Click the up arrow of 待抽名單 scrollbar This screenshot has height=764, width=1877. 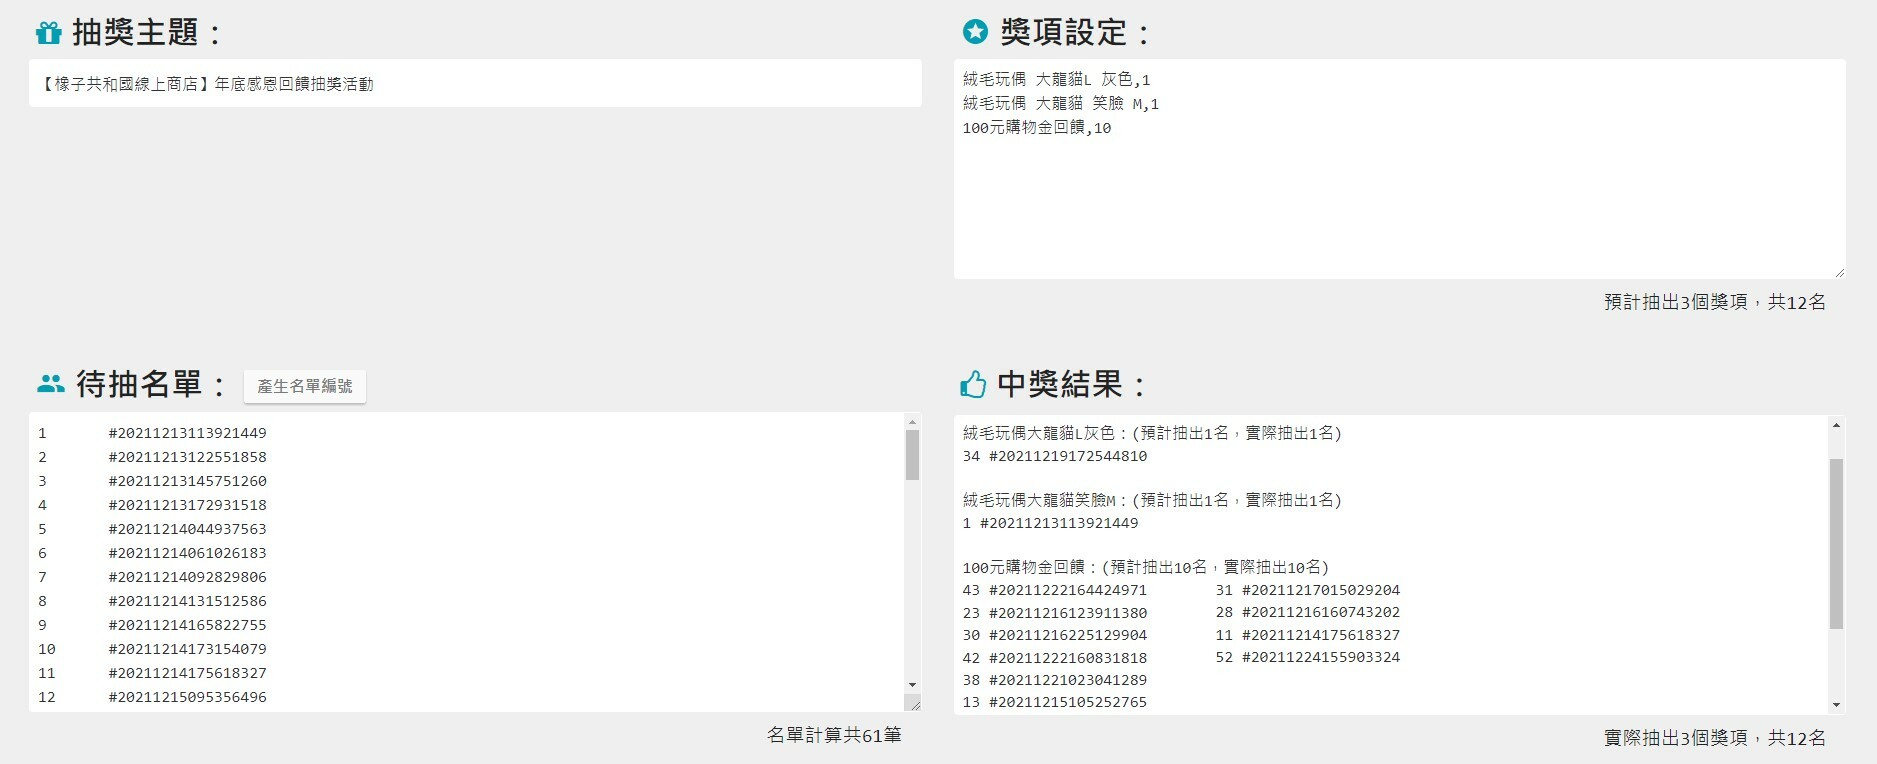pyautogui.click(x=912, y=423)
